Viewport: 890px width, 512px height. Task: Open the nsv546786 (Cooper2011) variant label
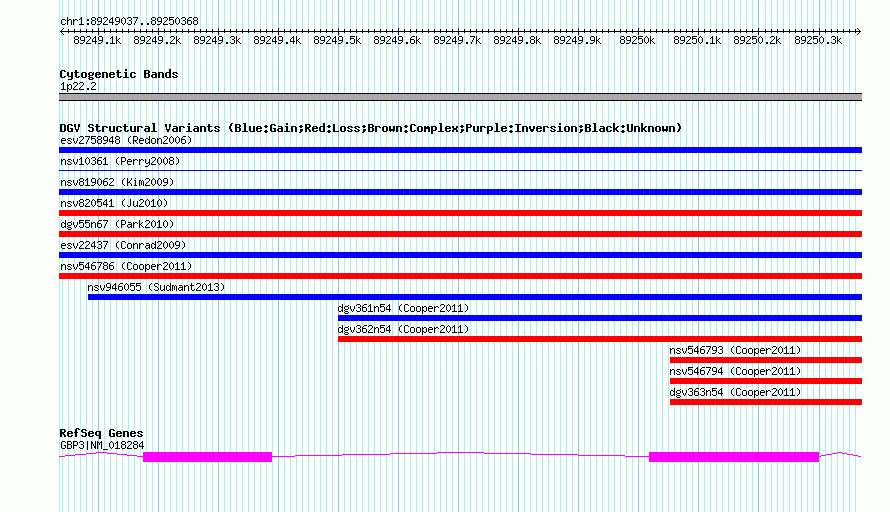pos(126,266)
